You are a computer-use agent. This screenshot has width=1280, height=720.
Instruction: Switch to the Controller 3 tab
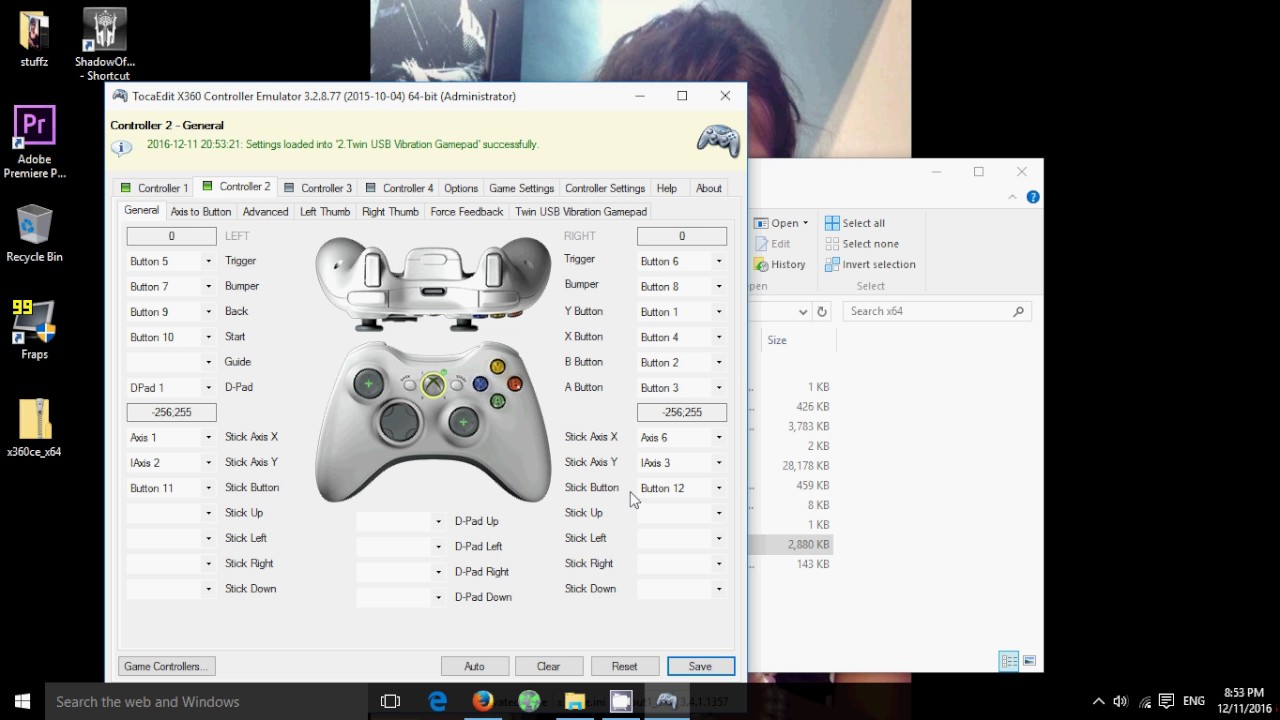(317, 188)
